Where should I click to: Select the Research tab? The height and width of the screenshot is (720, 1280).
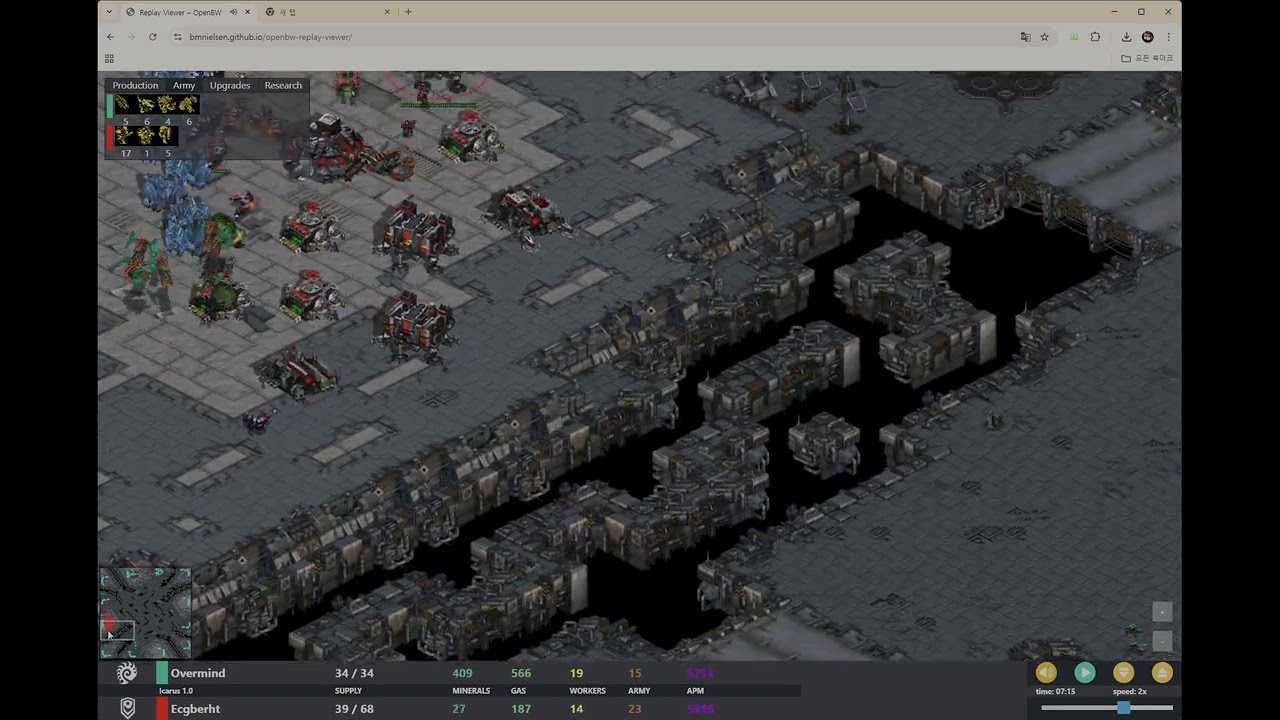coord(283,86)
